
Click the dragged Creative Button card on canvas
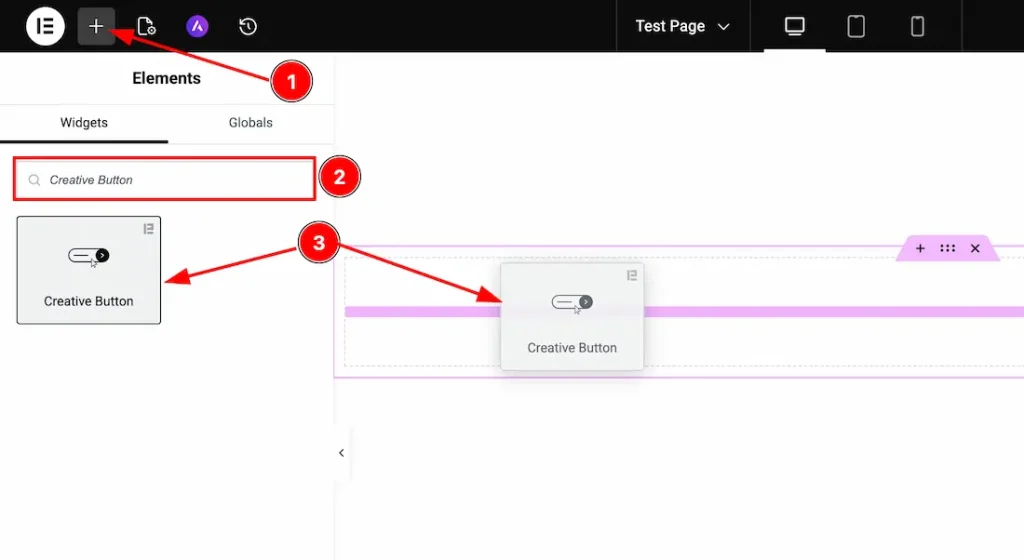572,317
